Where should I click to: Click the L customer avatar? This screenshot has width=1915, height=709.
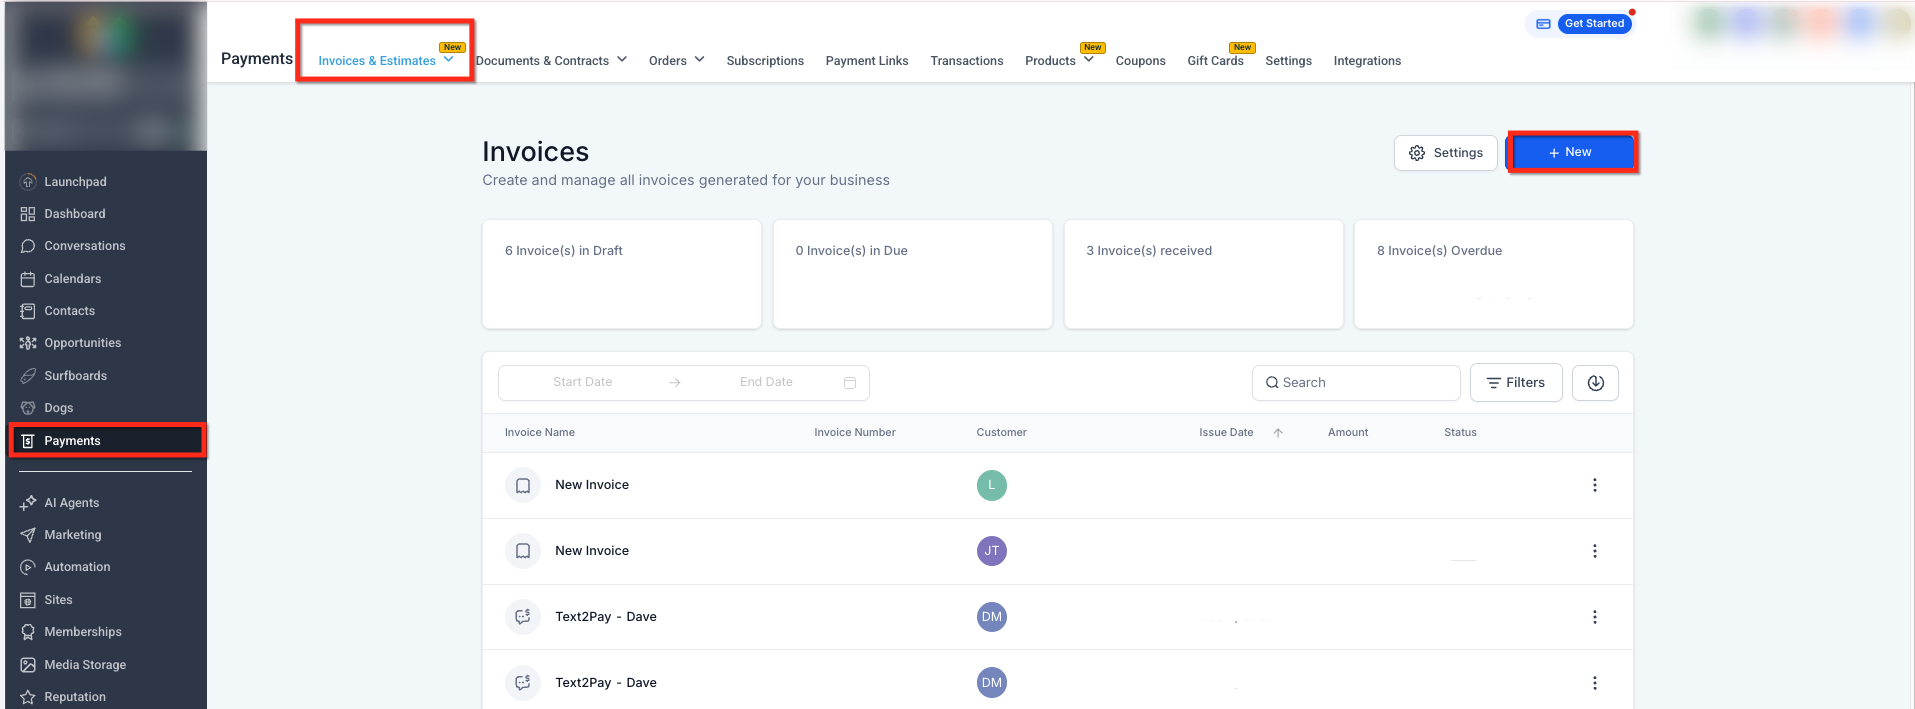pyautogui.click(x=991, y=485)
